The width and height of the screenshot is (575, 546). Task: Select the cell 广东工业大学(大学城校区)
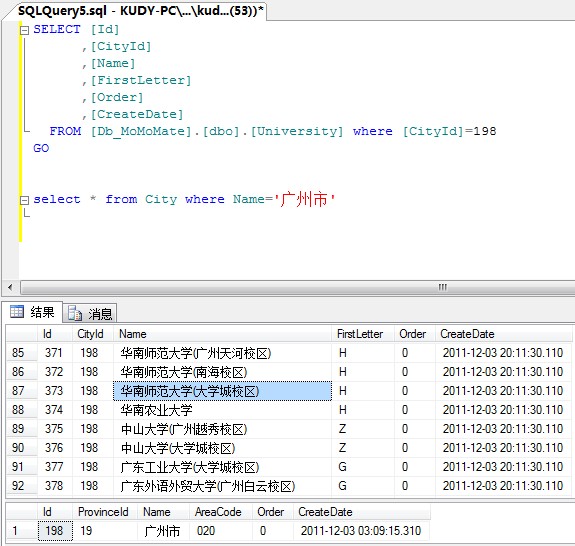(222, 467)
